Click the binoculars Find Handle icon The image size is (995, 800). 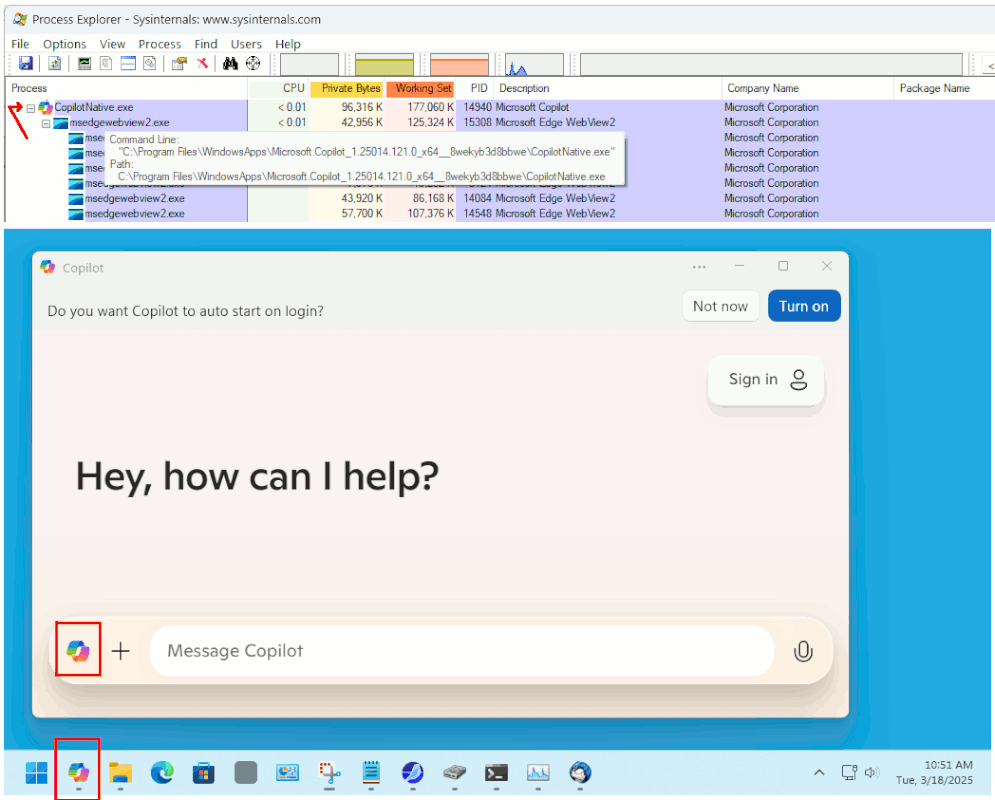(230, 63)
